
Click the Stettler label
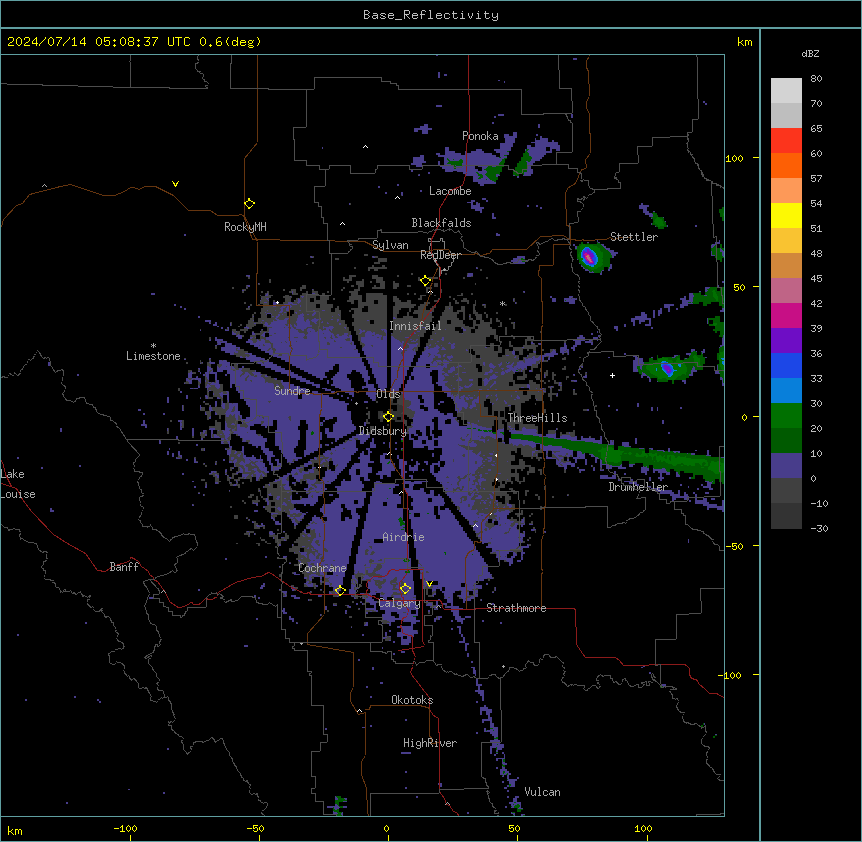(634, 237)
